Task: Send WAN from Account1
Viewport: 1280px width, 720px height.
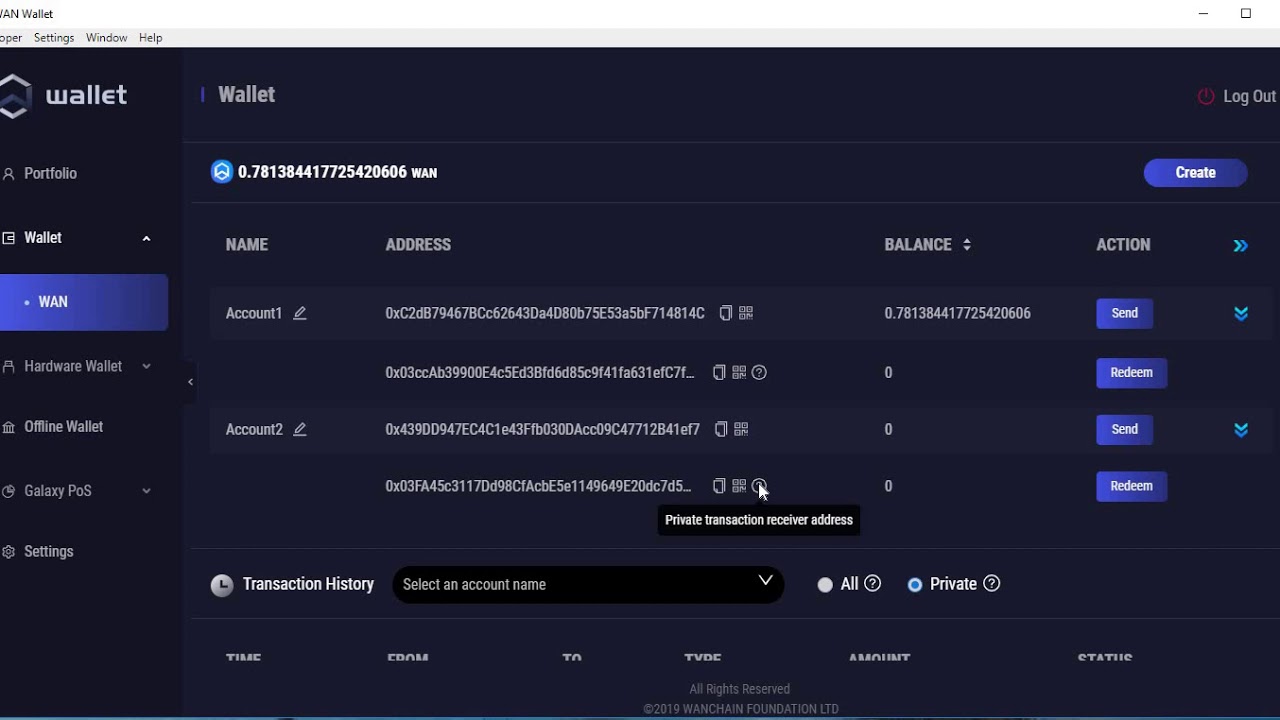Action: tap(1124, 313)
